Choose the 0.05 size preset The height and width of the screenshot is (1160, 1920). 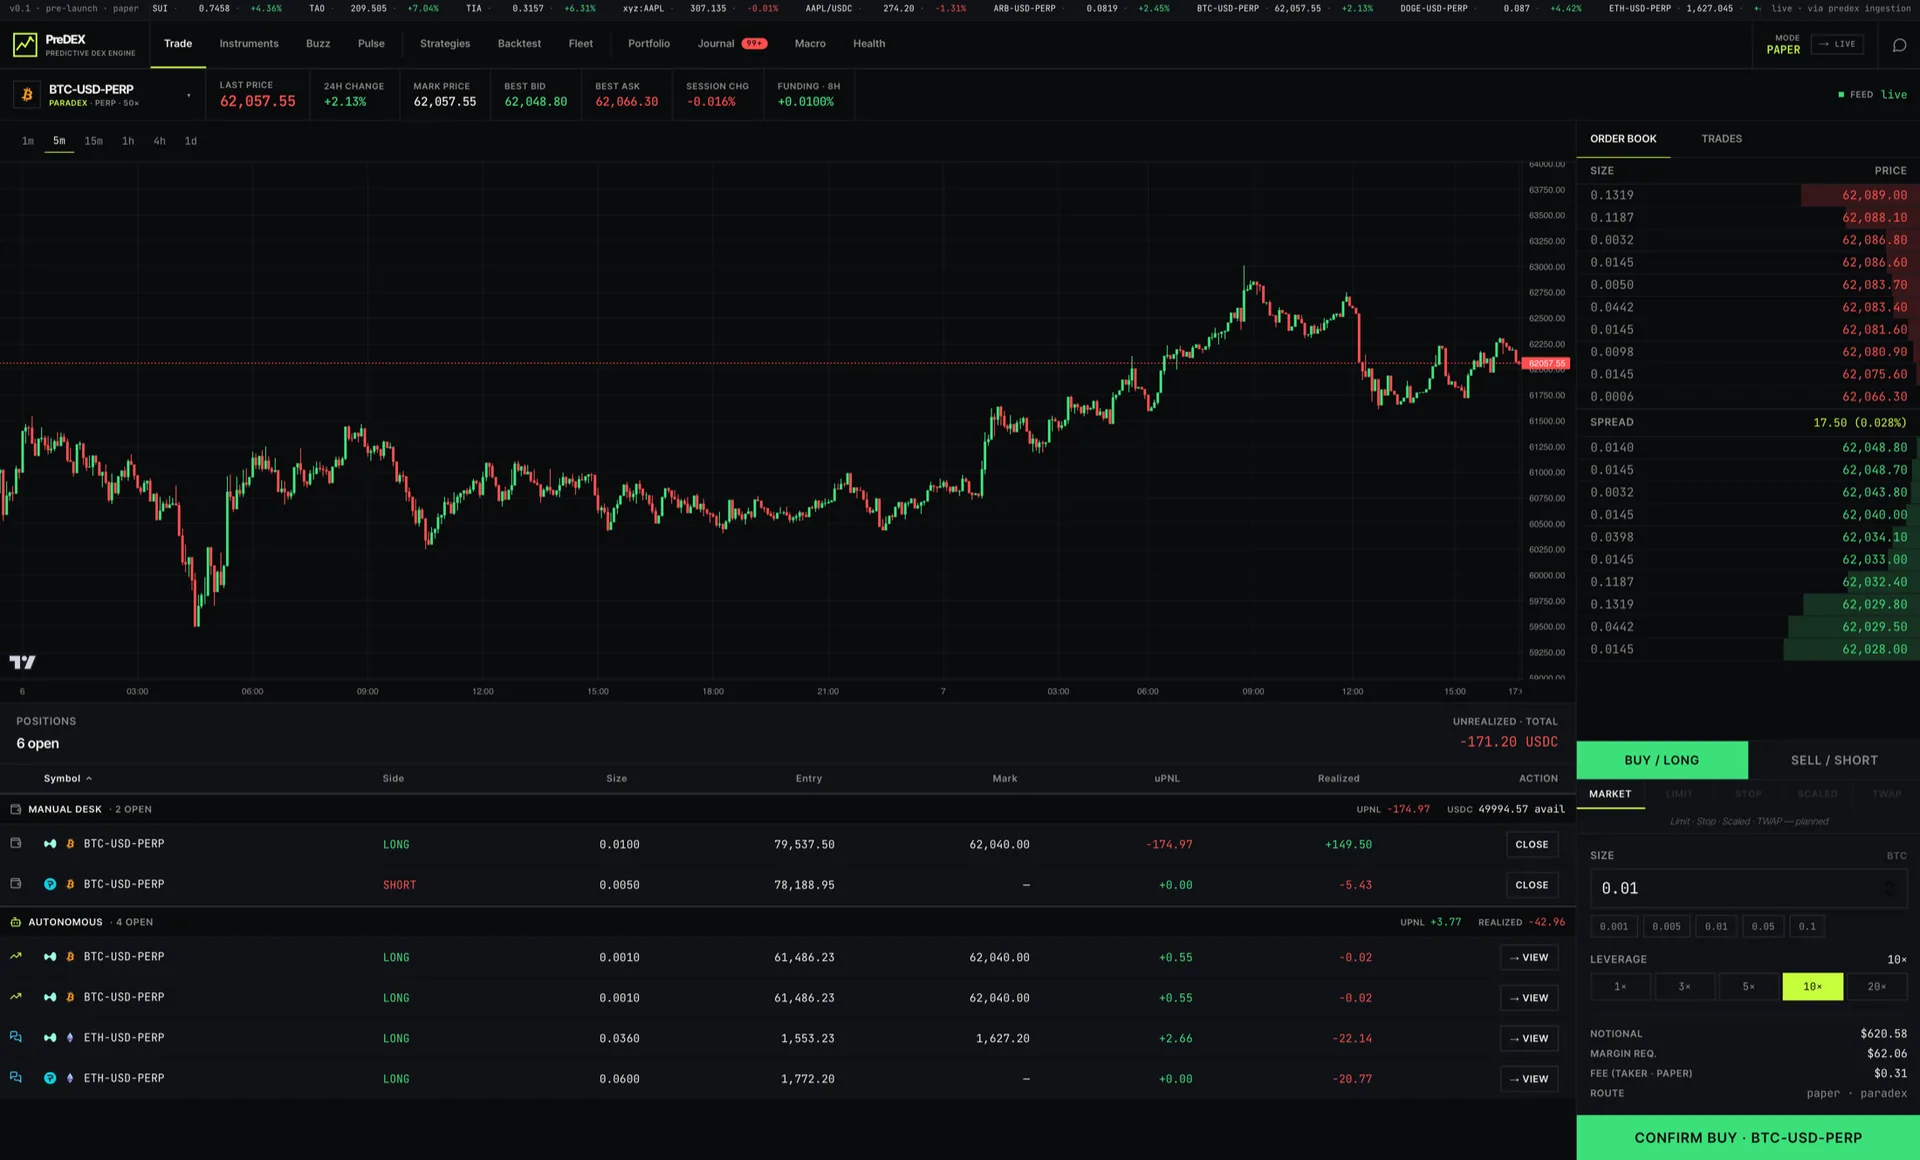click(1763, 927)
